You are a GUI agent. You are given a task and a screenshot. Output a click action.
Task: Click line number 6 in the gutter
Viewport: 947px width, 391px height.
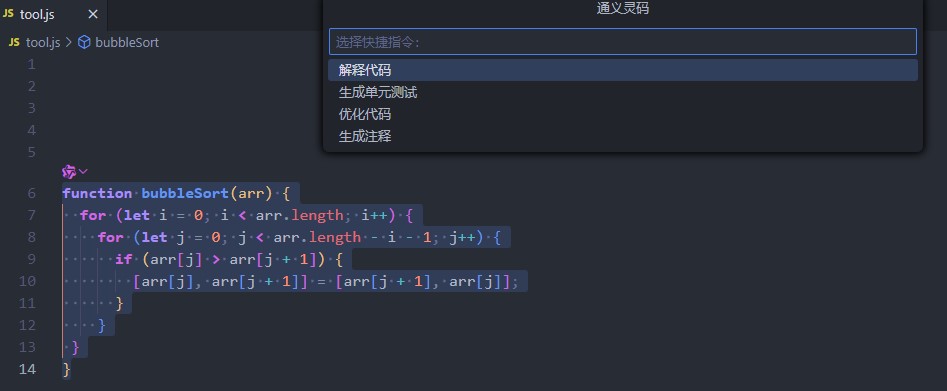[x=31, y=193]
